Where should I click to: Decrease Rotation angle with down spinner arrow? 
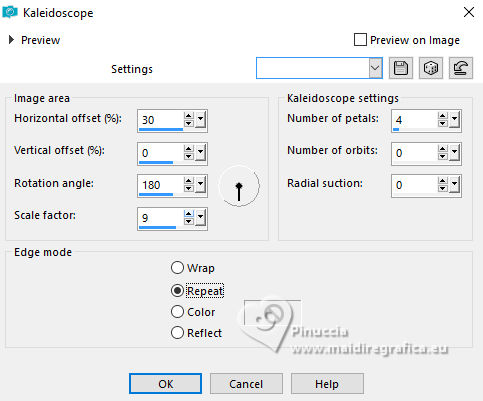tap(189, 188)
